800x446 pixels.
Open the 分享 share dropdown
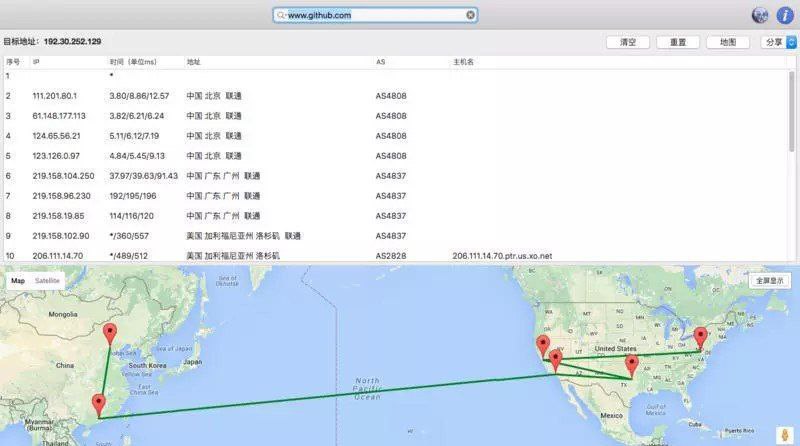pyautogui.click(x=778, y=43)
